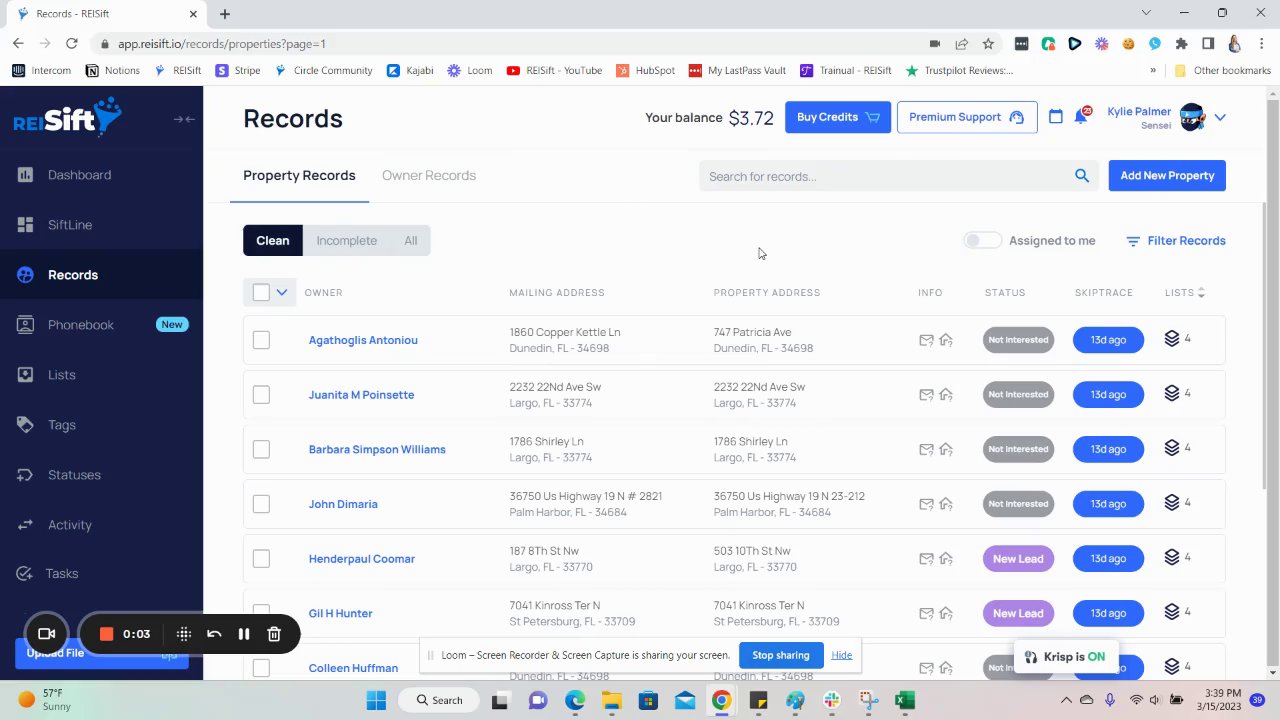Viewport: 1280px width, 720px height.
Task: Delete the Loom recording with the trash icon
Action: (x=274, y=634)
